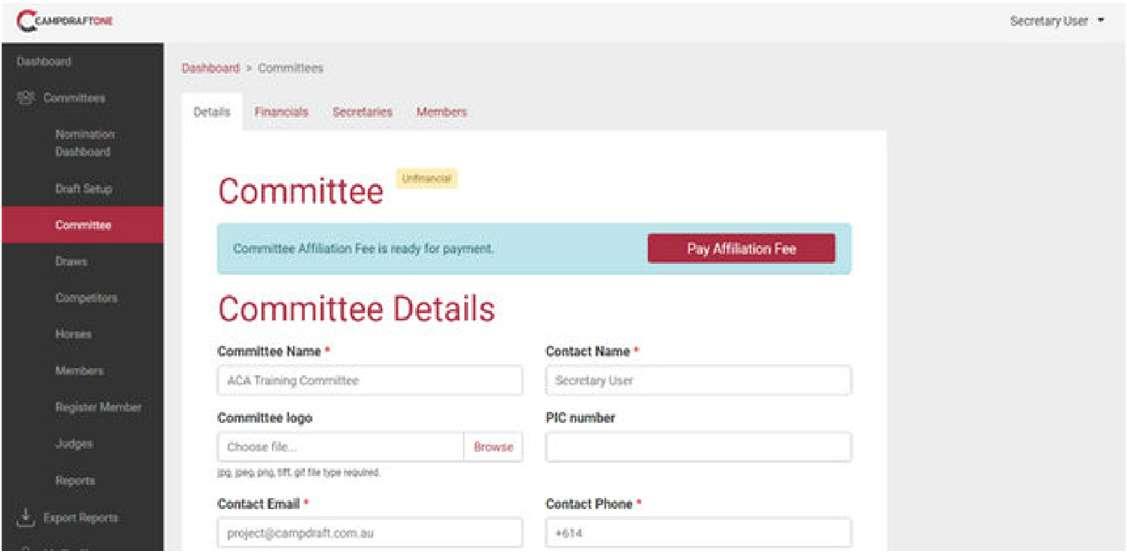Screen dimensions: 1127x552
Task: Go to Dashboard via the breadcrumb link
Action: point(210,68)
